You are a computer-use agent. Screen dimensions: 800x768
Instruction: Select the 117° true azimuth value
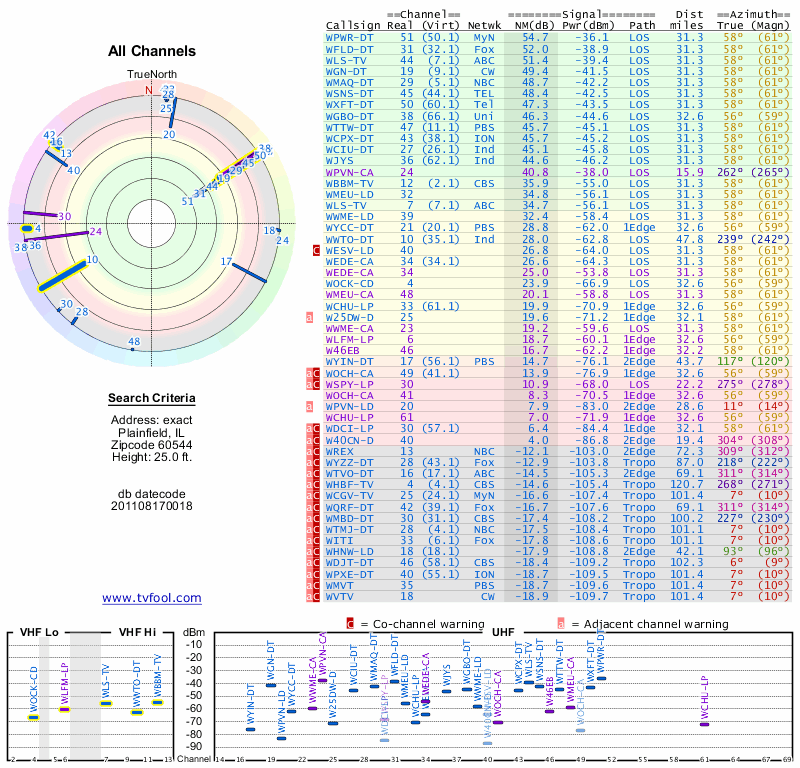click(730, 362)
